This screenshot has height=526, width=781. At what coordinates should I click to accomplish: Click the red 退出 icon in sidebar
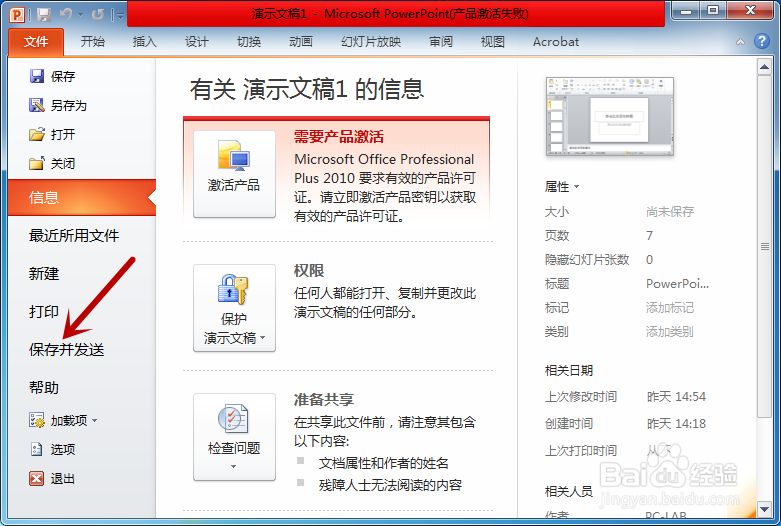37,479
